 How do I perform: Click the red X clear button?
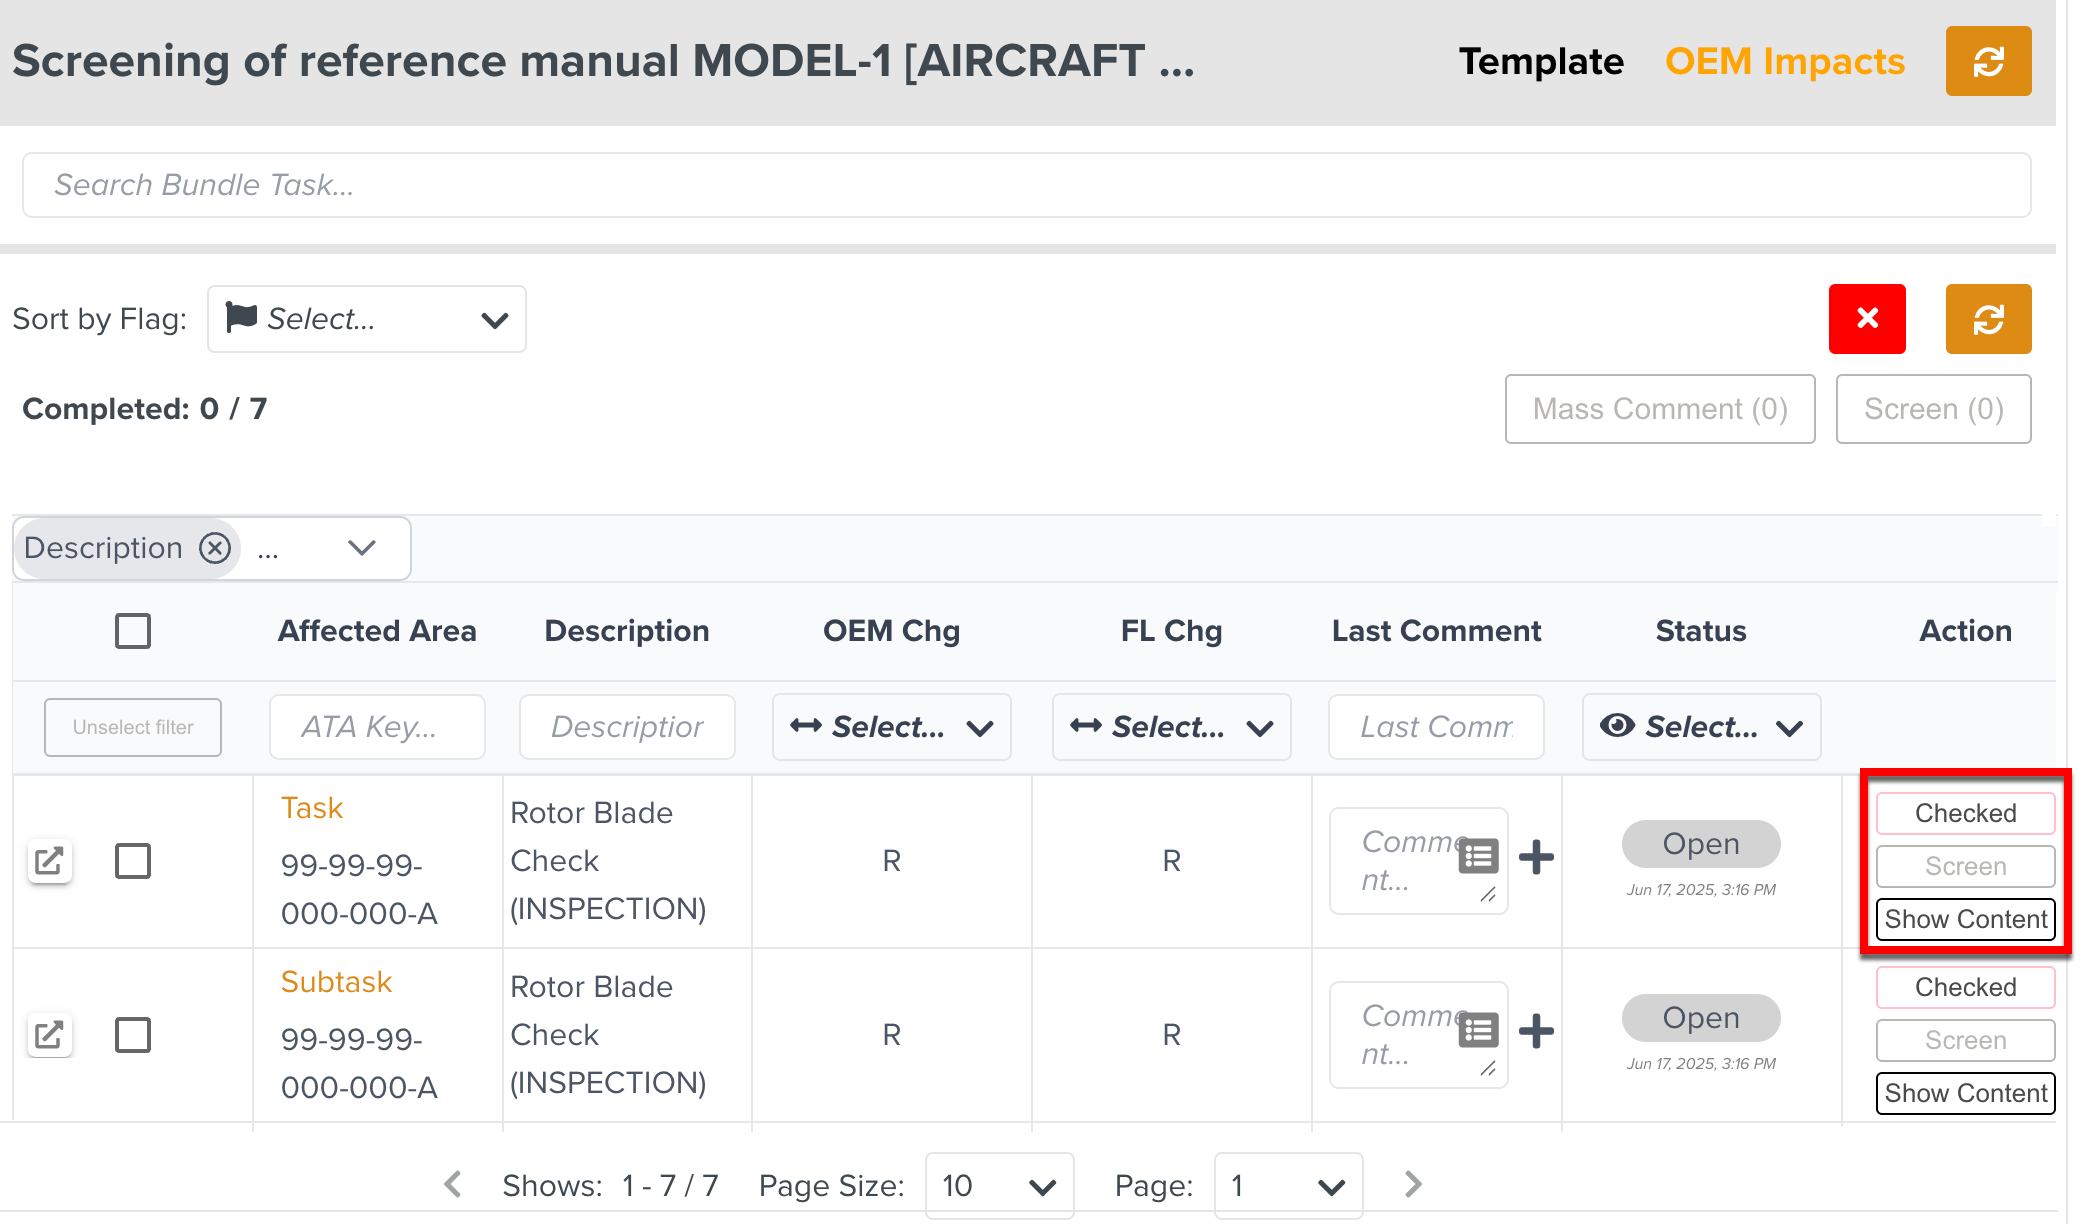click(1866, 319)
